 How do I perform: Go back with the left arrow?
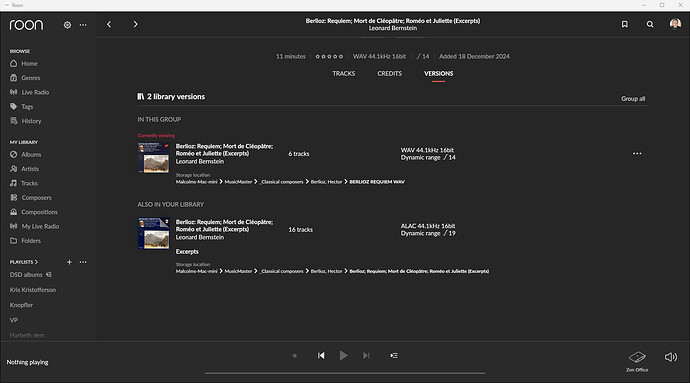pyautogui.click(x=109, y=24)
